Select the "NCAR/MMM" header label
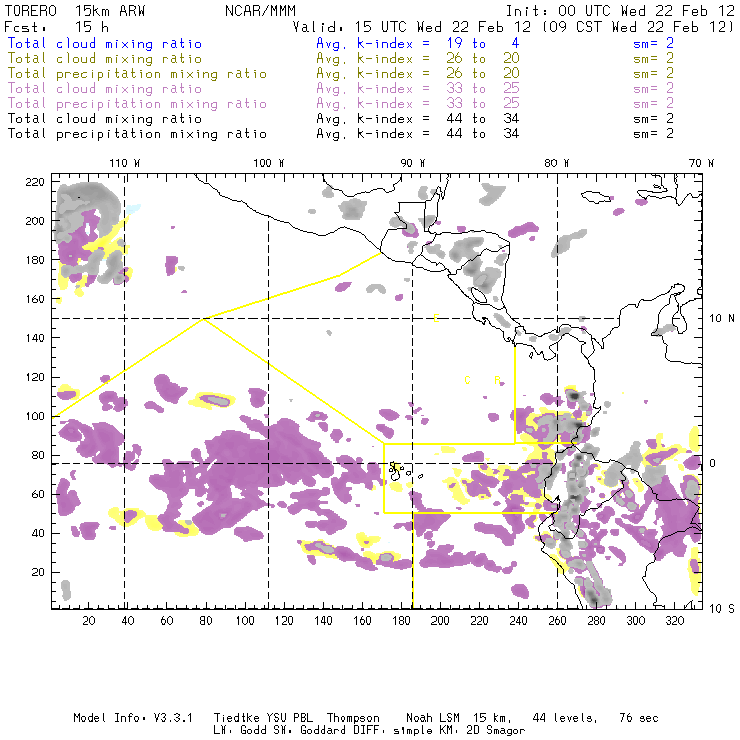The height and width of the screenshot is (740, 740). (x=260, y=11)
